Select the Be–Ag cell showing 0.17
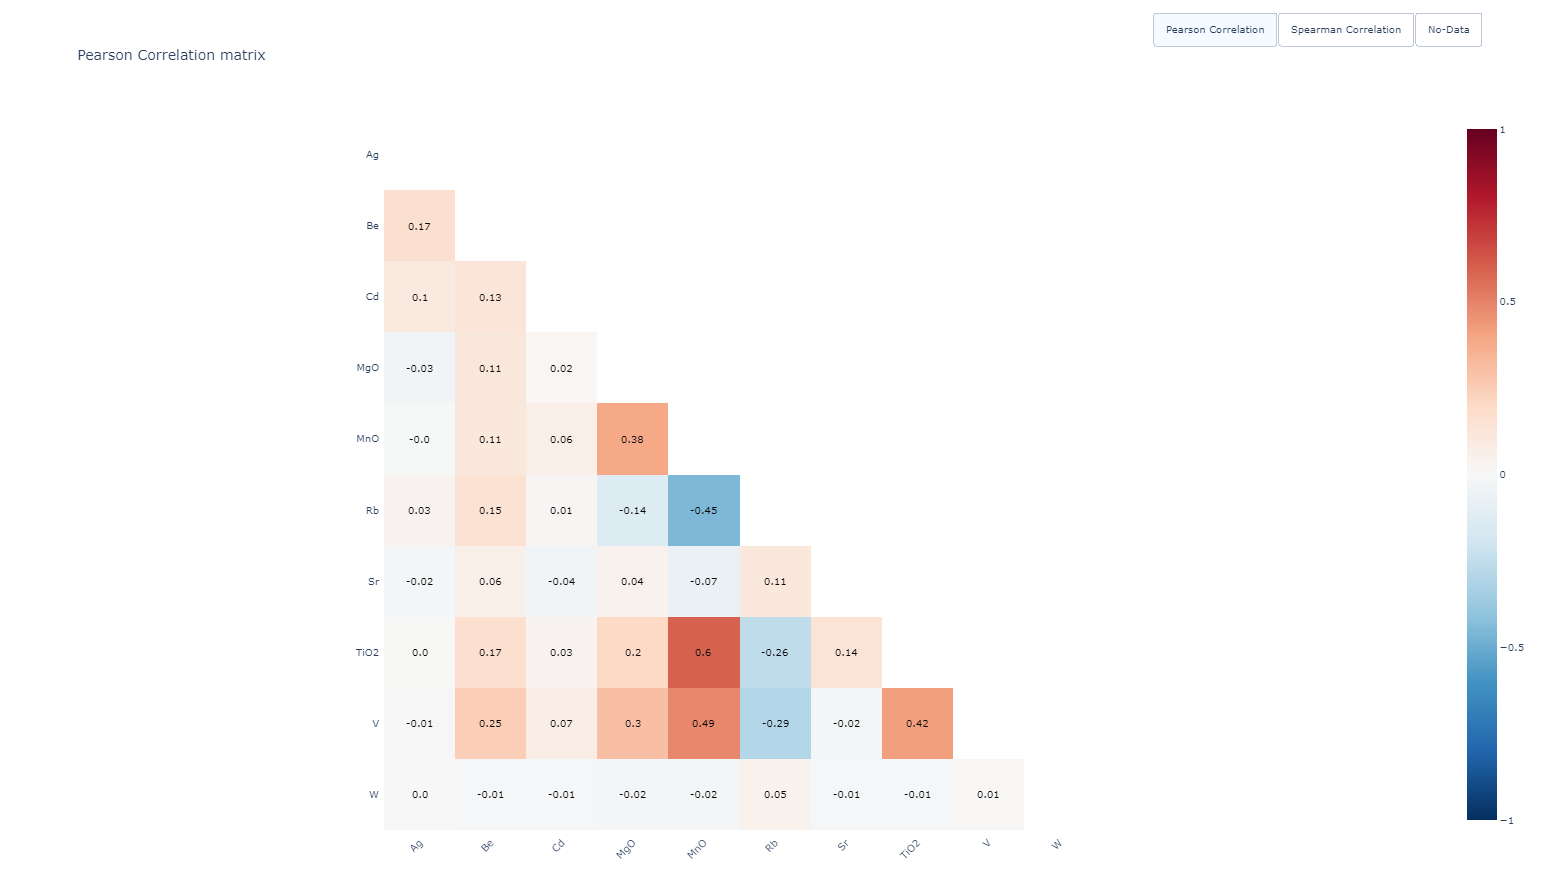Image resolution: width=1543 pixels, height=880 pixels. coord(419,226)
